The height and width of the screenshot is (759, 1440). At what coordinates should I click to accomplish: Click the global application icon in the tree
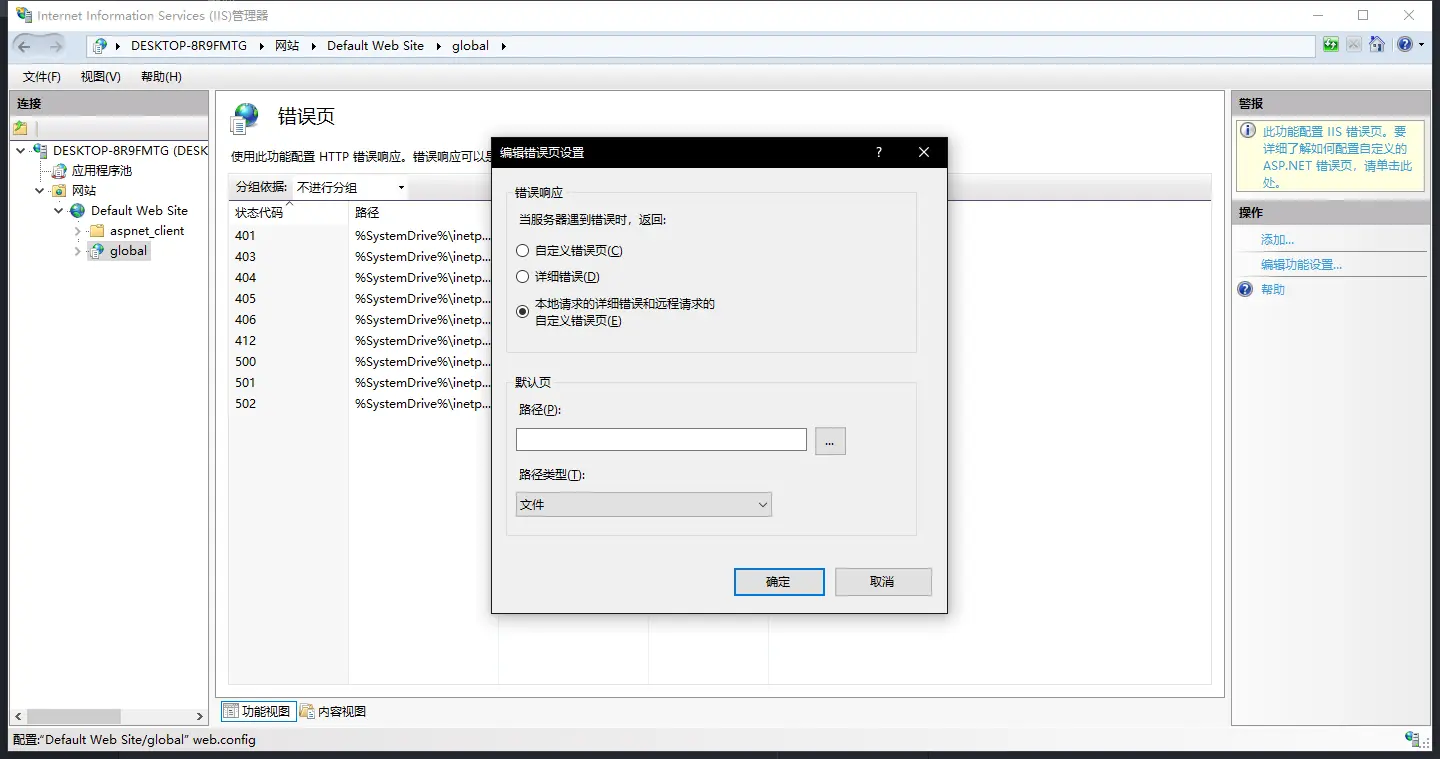coord(97,251)
